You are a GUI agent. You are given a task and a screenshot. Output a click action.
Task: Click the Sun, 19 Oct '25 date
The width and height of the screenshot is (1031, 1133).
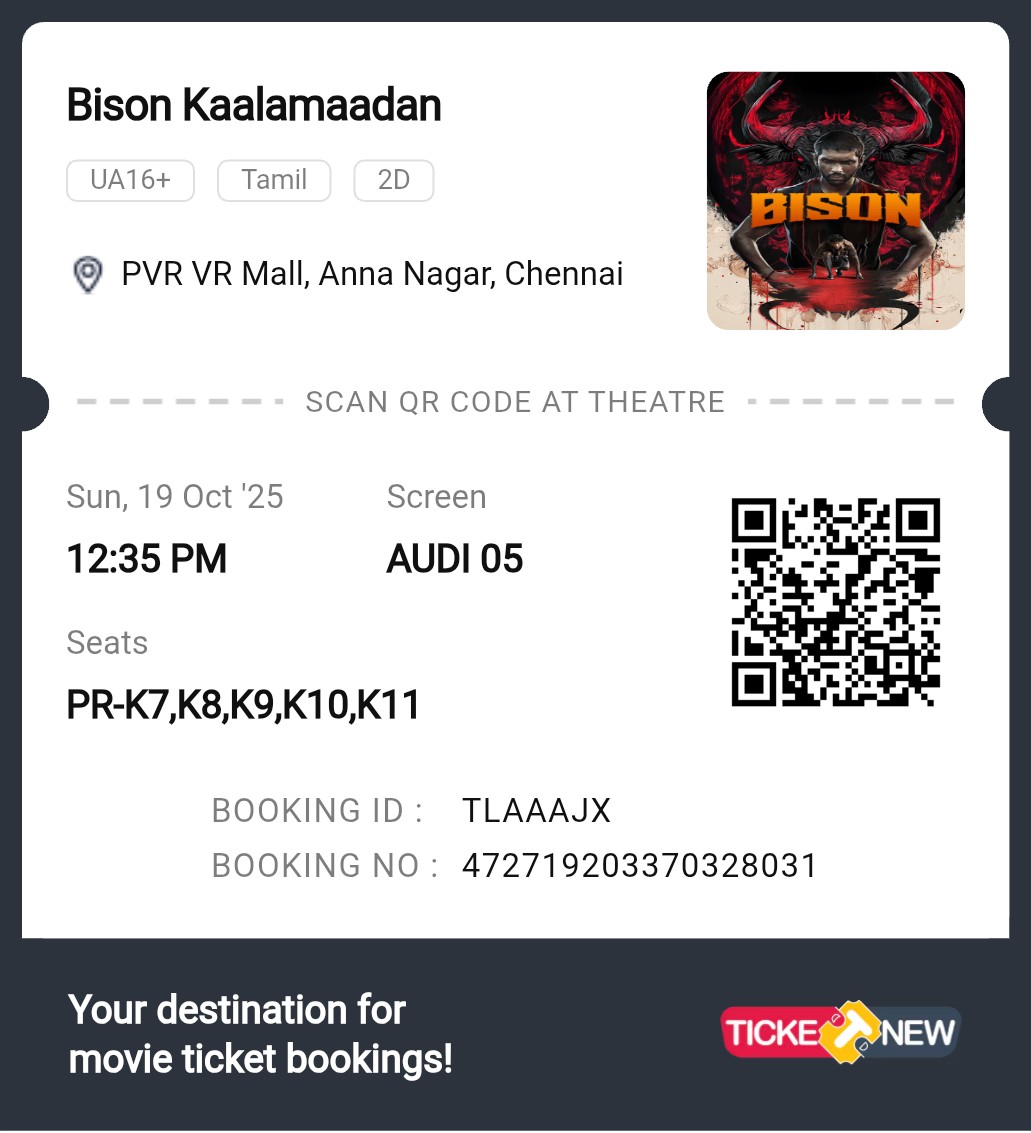(x=175, y=497)
